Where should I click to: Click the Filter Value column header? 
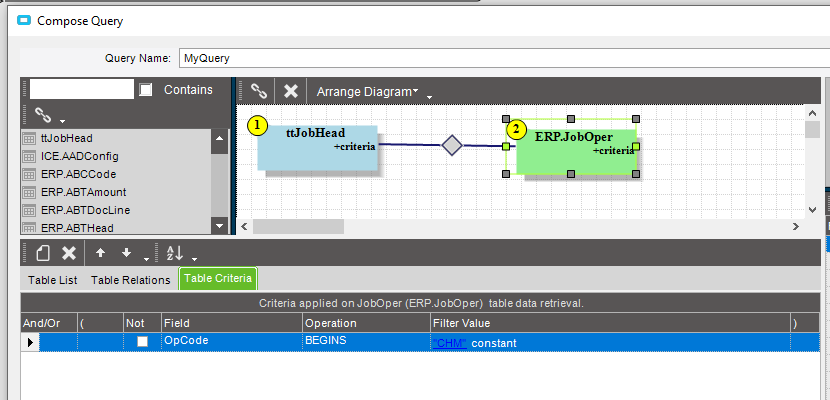[610, 323]
